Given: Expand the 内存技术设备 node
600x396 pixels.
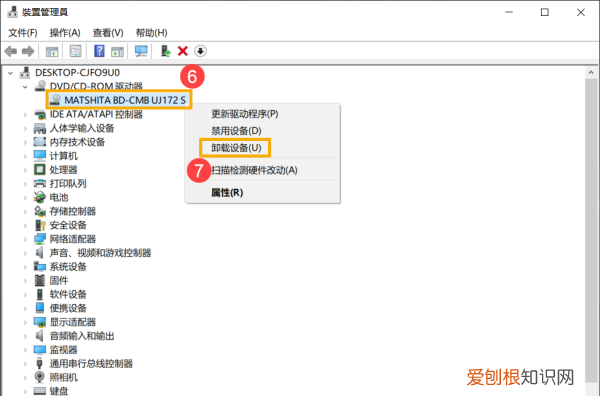Looking at the screenshot, I should pos(25,142).
